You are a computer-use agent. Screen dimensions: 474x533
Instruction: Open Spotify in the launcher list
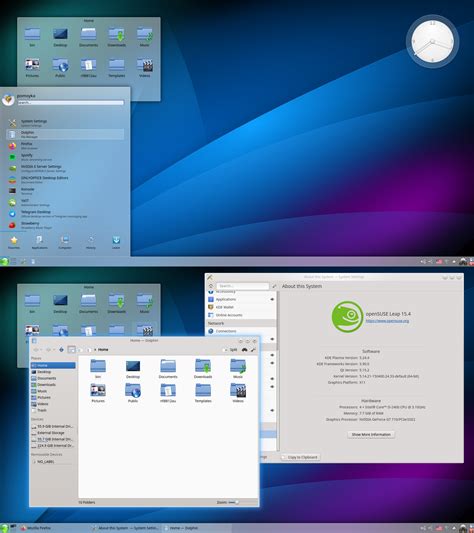(x=65, y=157)
